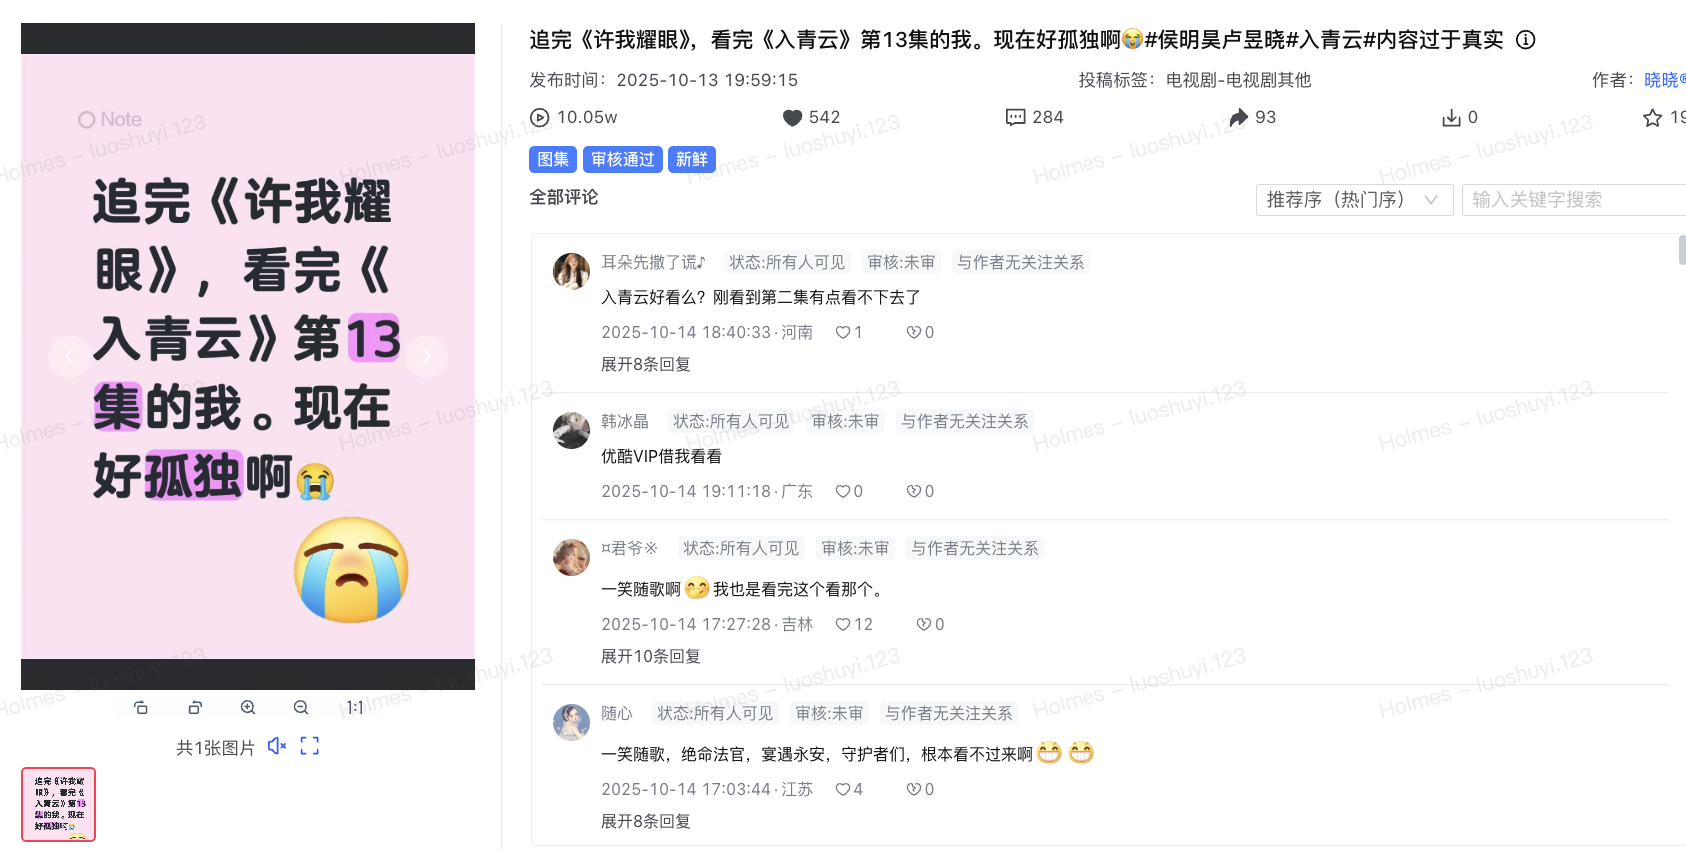The image size is (1686, 854).
Task: Reset image to 1:1 scale
Action: pos(355,707)
